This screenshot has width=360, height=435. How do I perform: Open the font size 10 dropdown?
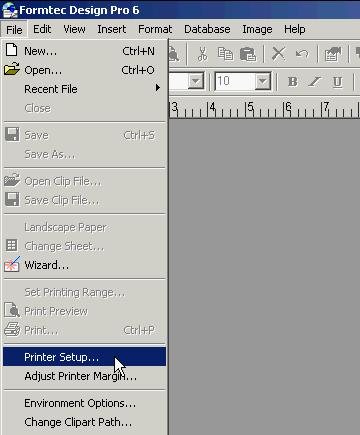click(263, 81)
